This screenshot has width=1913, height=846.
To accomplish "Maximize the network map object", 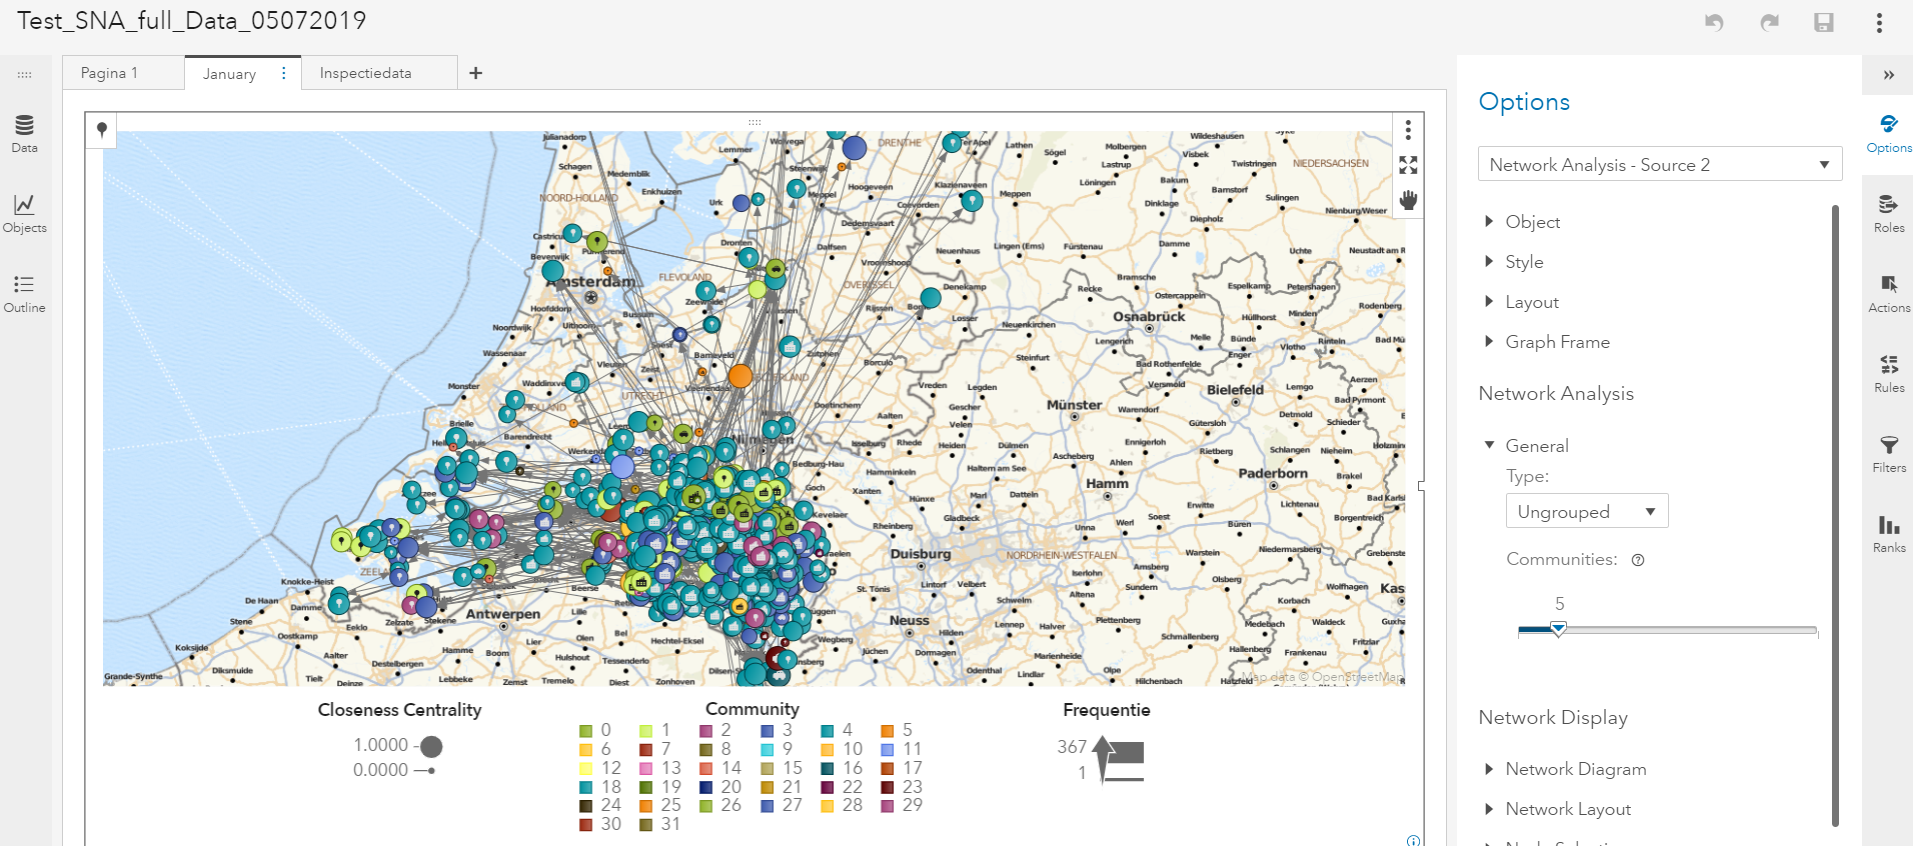I will (1408, 165).
